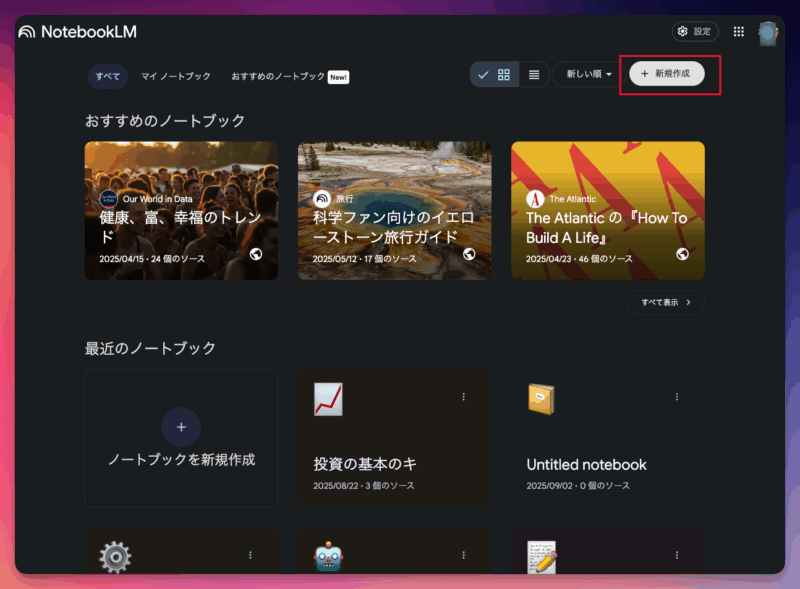This screenshot has width=800, height=589.
Task: Click the Our World in Data logo icon
Action: (x=108, y=199)
